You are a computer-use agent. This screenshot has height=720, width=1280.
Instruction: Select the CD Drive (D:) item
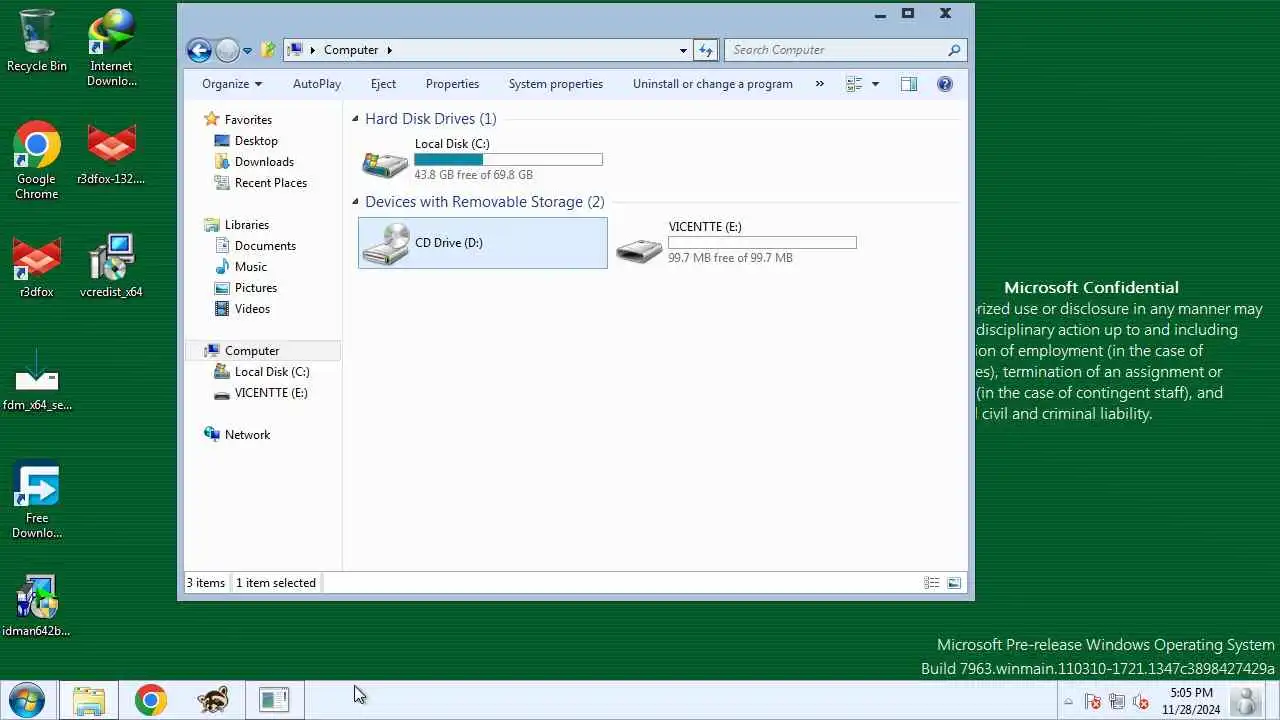(x=483, y=243)
